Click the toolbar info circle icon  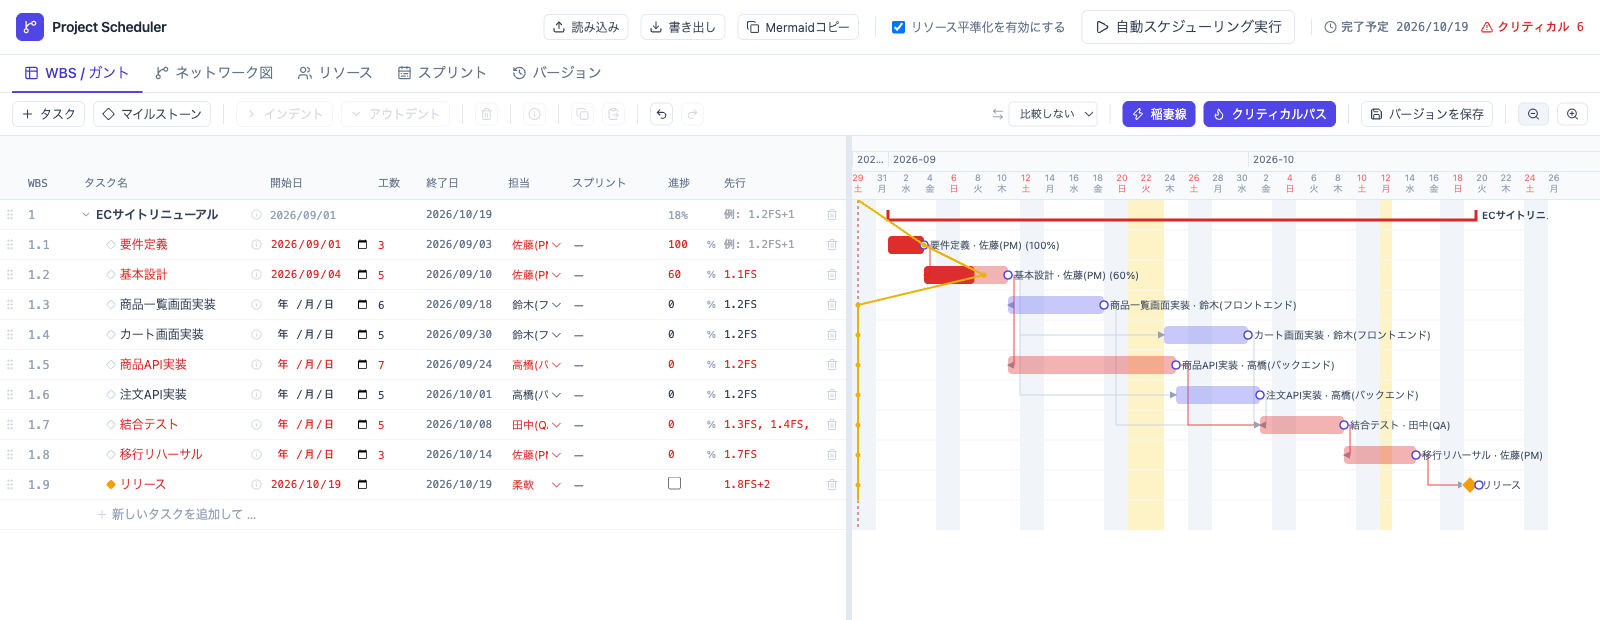tap(535, 114)
